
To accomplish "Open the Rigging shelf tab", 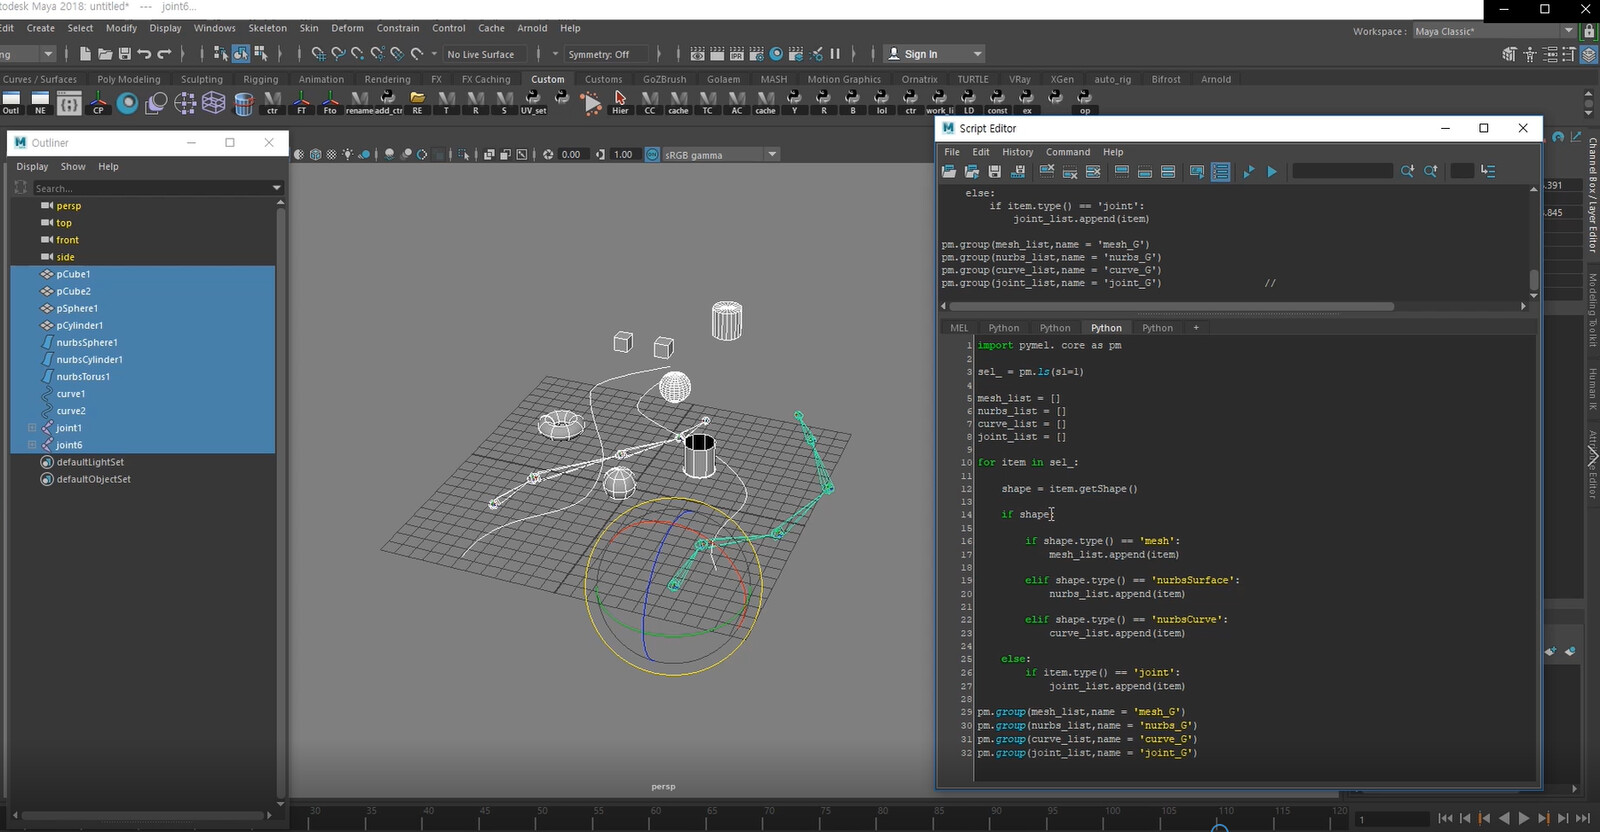I will [x=260, y=79].
